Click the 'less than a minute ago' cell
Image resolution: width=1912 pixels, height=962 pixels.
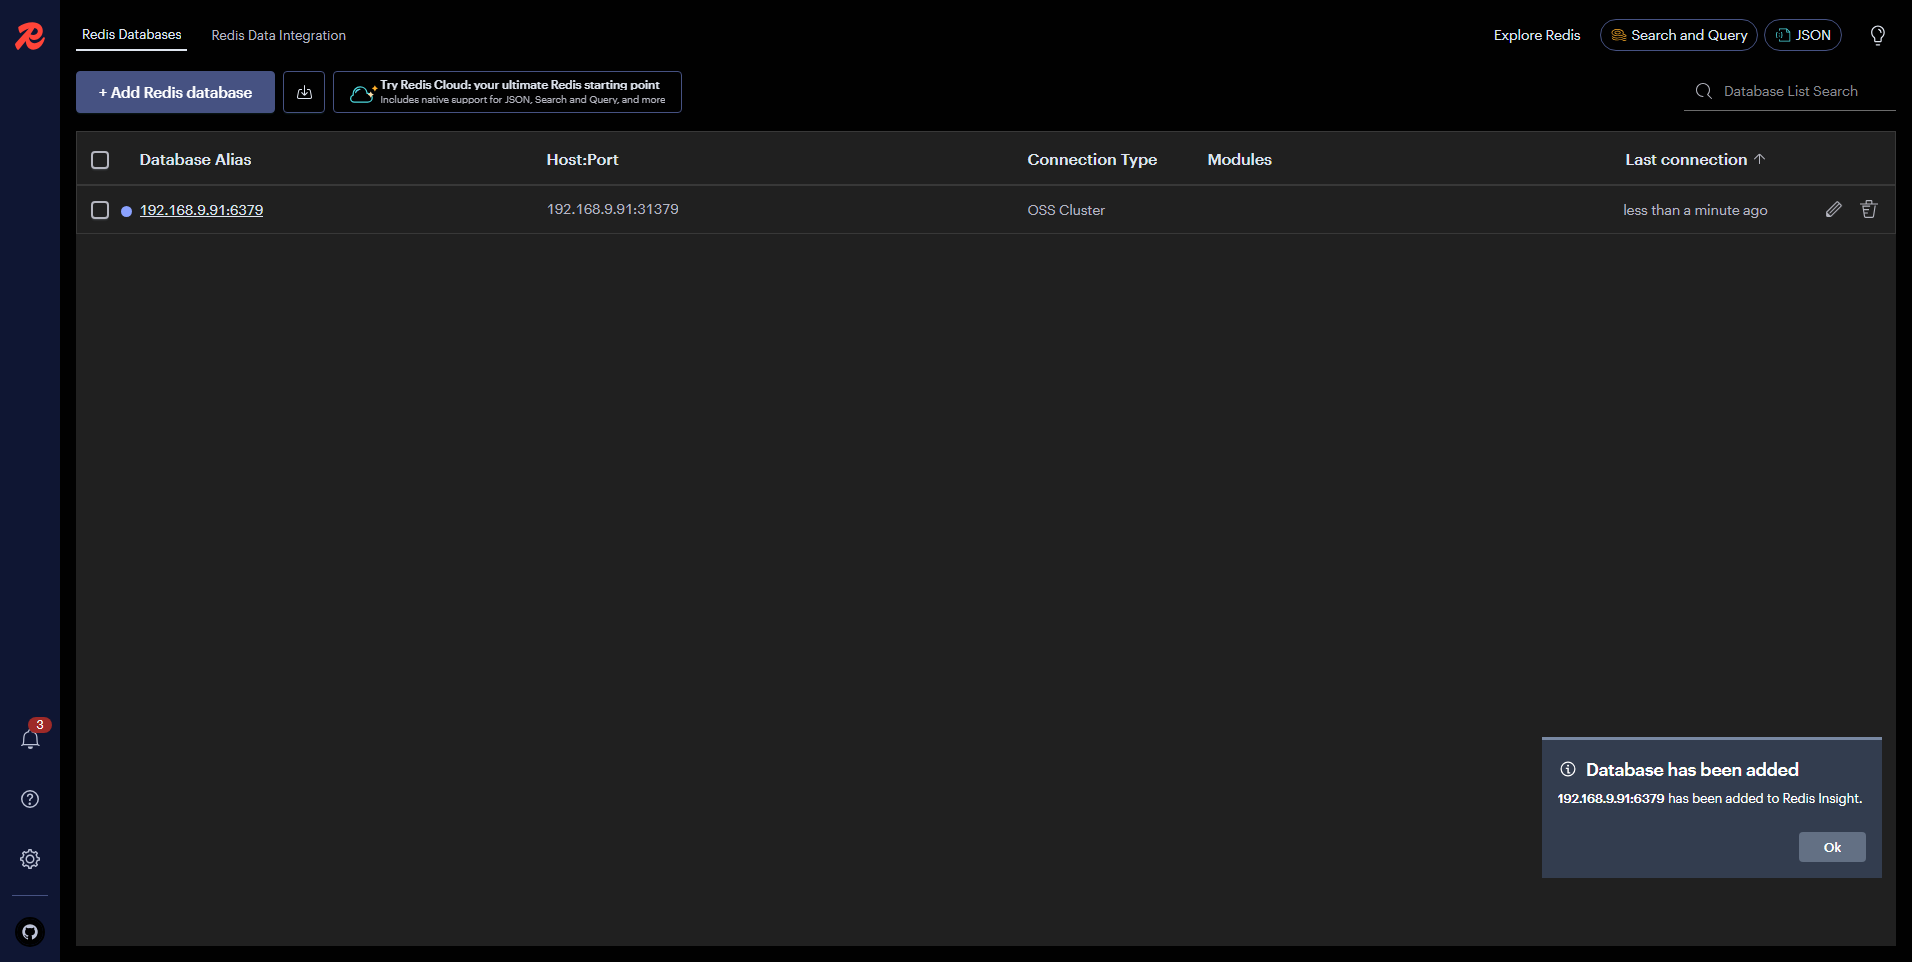click(x=1695, y=210)
